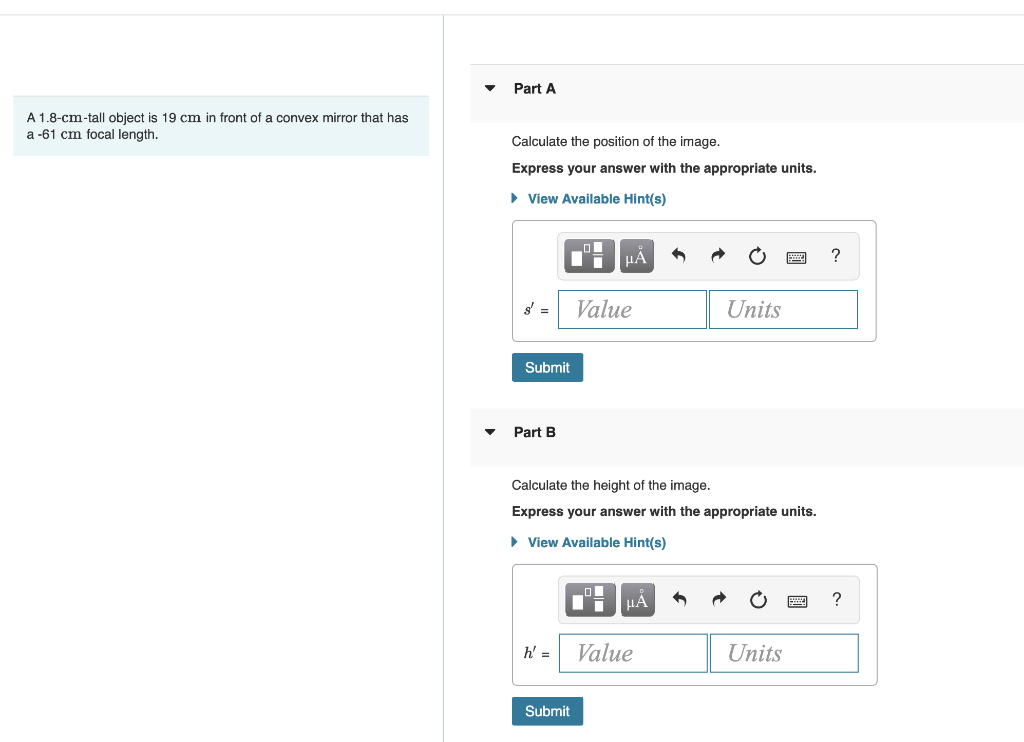
Task: Undo last edit in Part B answer
Action: pyautogui.click(x=680, y=600)
